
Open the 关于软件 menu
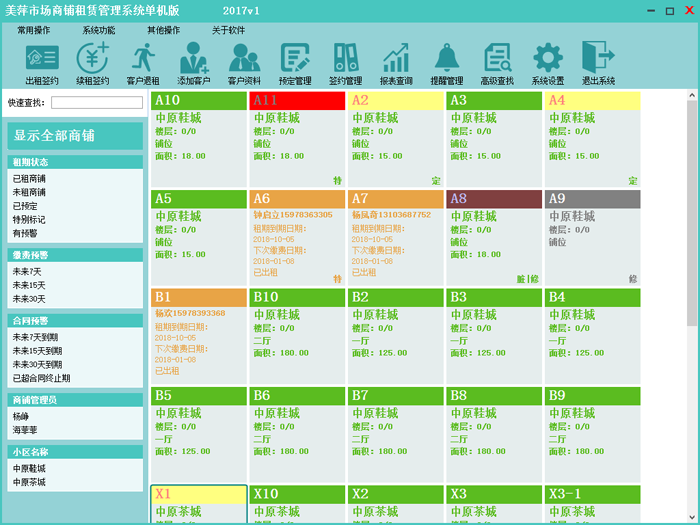[x=228, y=30]
